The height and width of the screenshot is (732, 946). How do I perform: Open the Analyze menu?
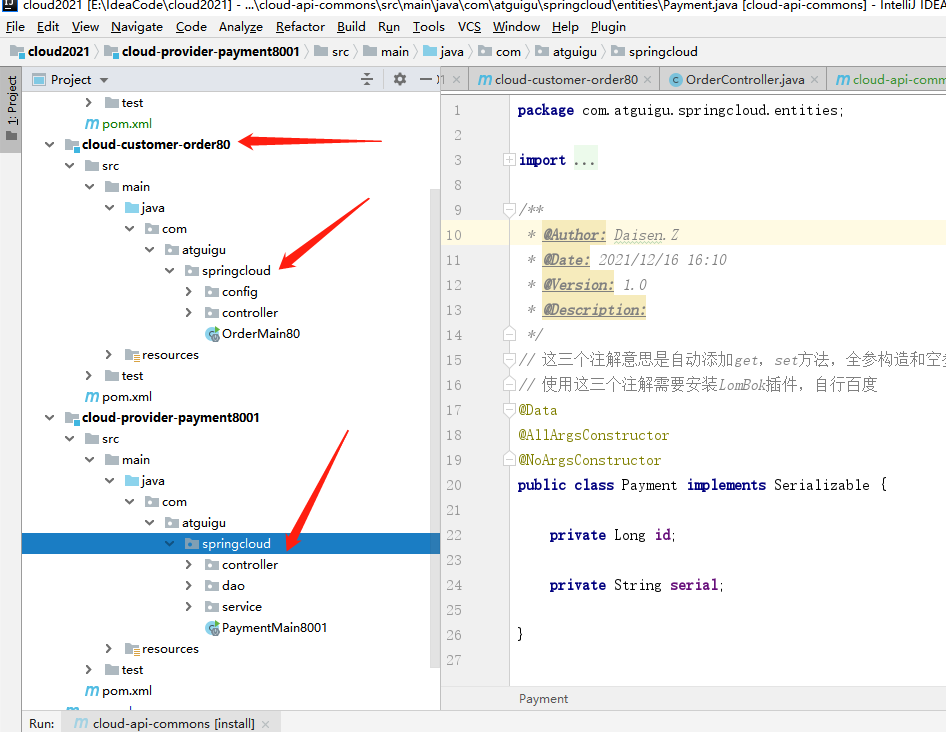point(241,27)
